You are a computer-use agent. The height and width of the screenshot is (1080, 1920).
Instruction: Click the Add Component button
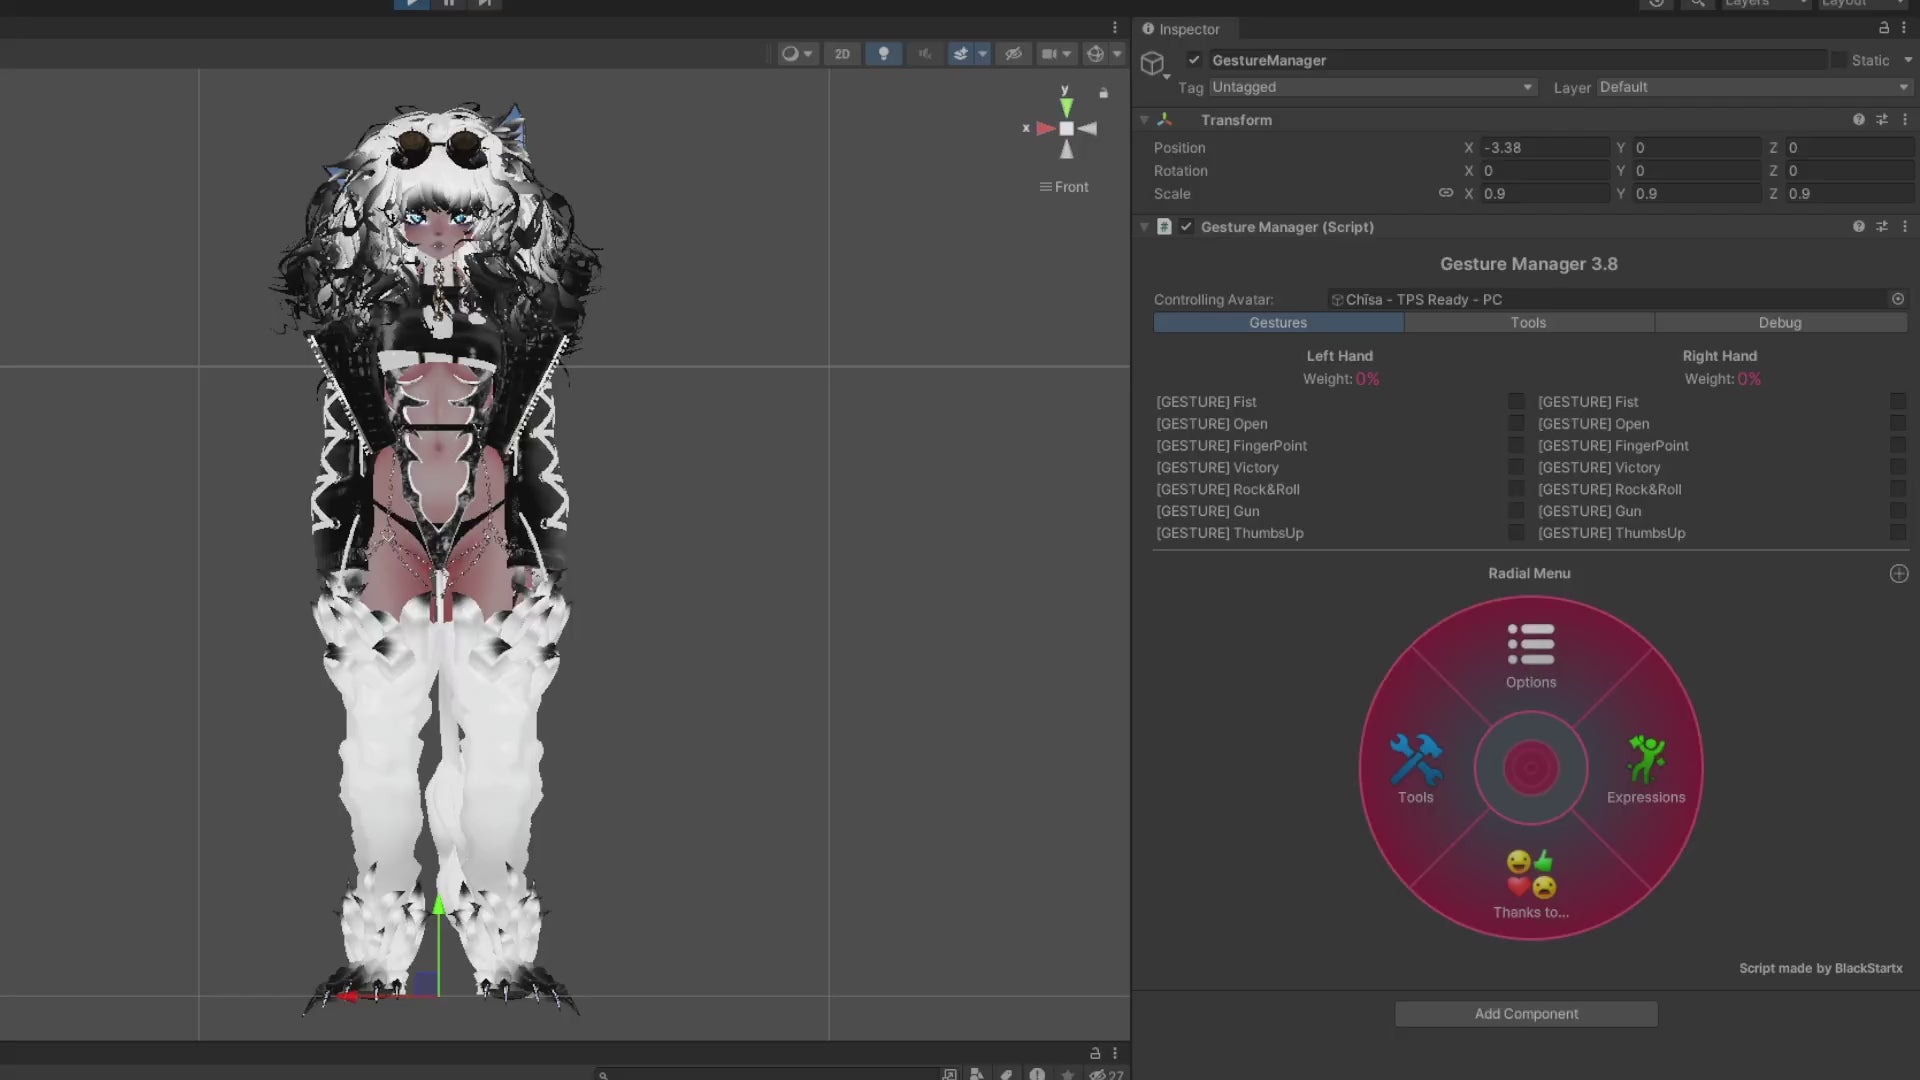pos(1526,1014)
